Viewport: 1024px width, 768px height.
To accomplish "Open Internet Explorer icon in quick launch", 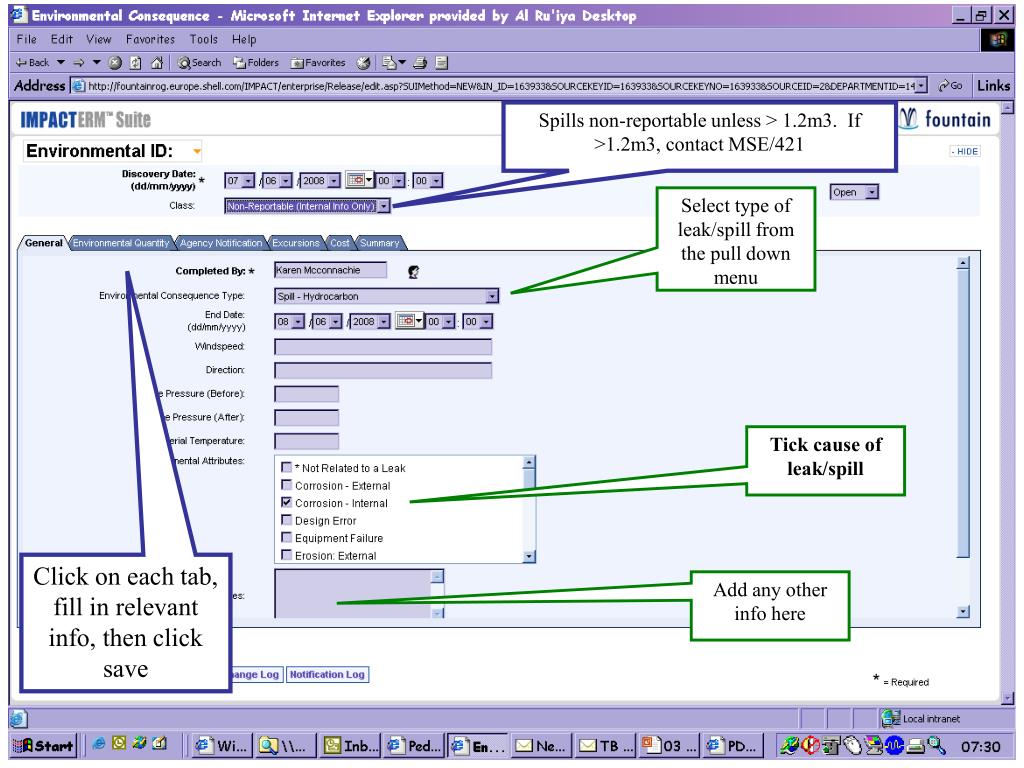I will tap(99, 743).
